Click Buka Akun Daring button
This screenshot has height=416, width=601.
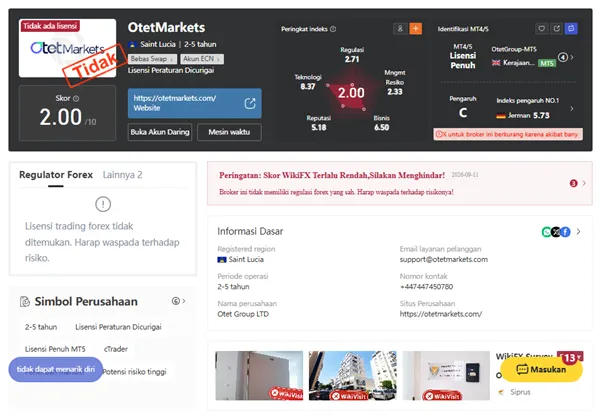[160, 132]
